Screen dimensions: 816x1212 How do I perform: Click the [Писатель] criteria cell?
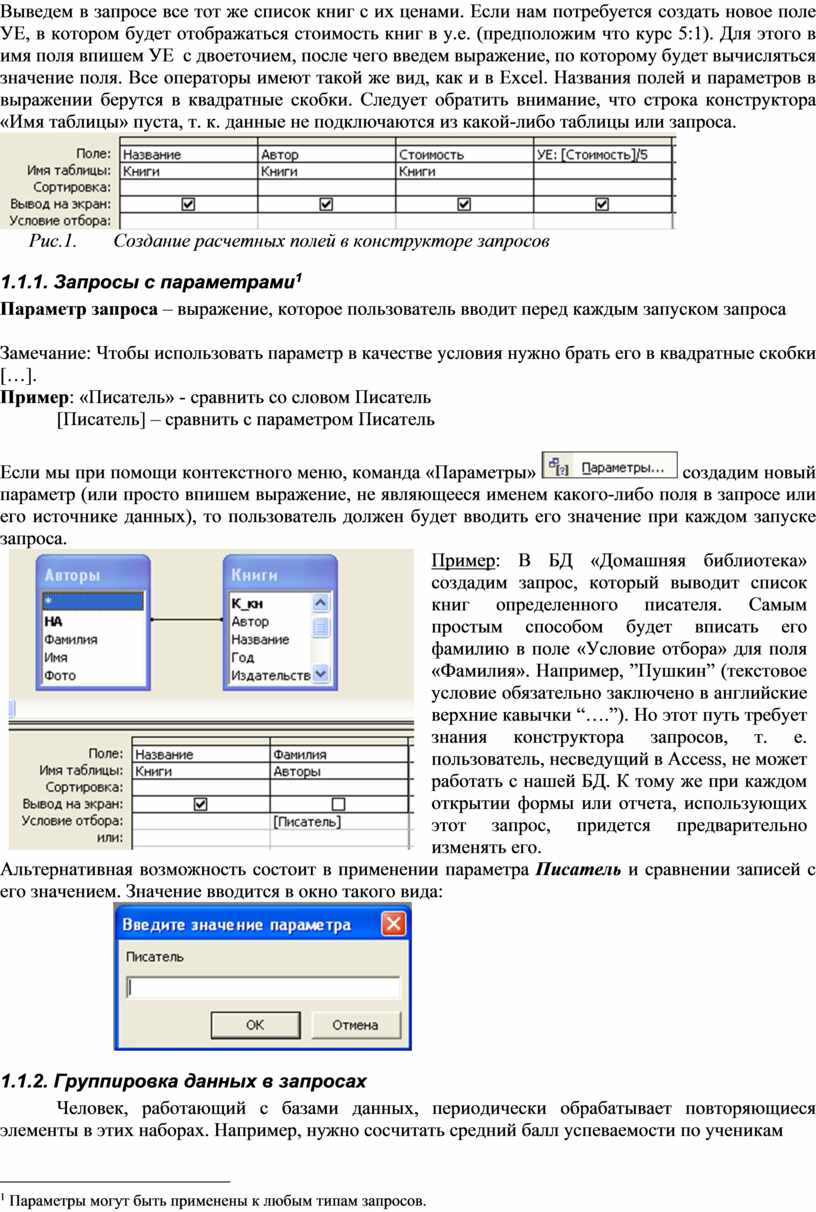340,821
